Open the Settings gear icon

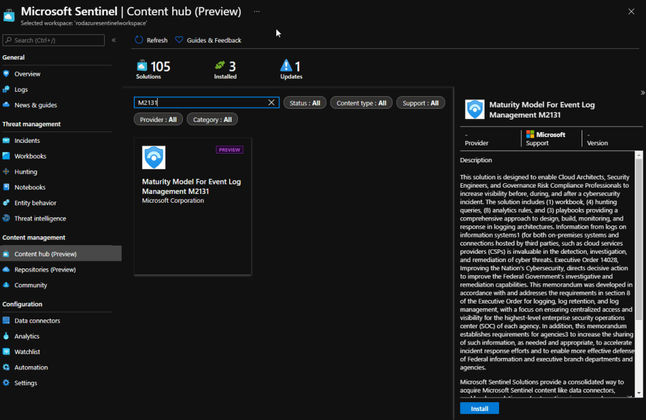[x=6, y=383]
